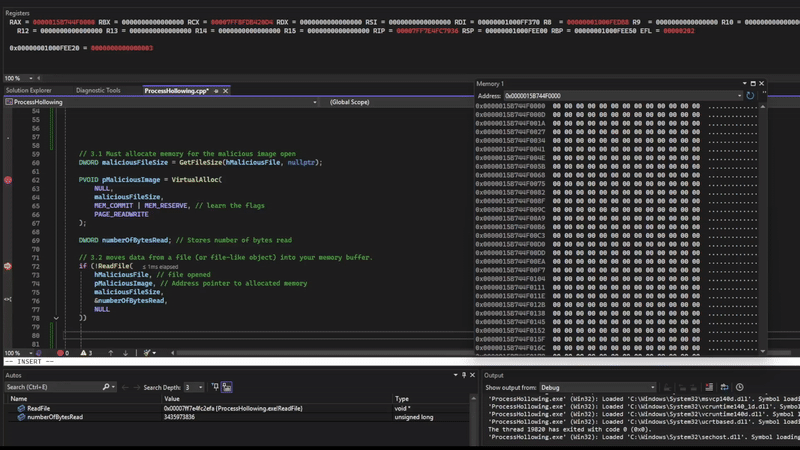
Task: Click the Output panel title
Action: [x=493, y=376]
